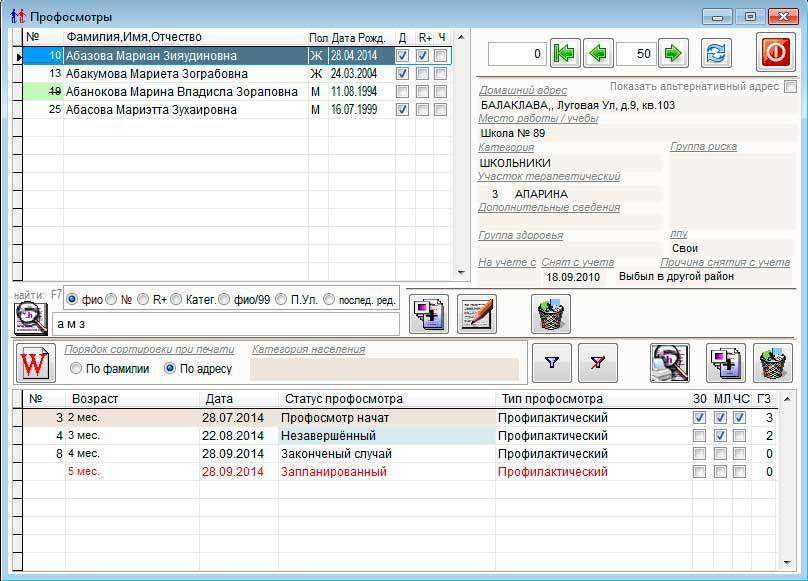Click the green jump-to-first-record arrow
The width and height of the screenshot is (808, 581).
565,53
